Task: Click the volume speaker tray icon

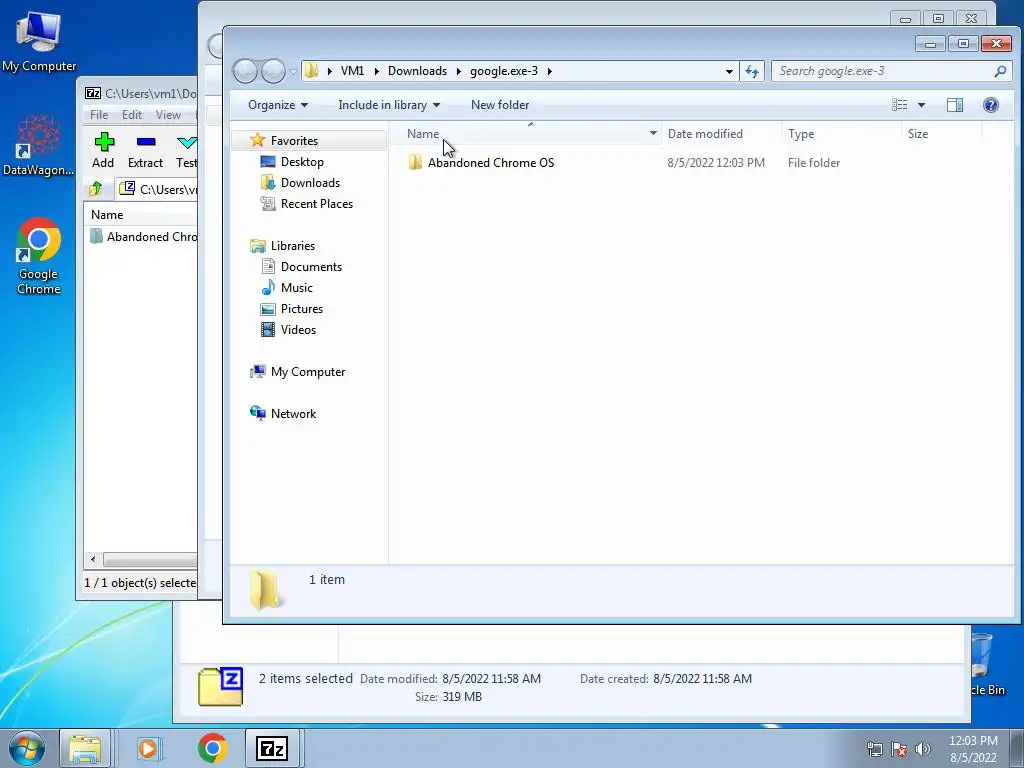Action: [x=923, y=749]
